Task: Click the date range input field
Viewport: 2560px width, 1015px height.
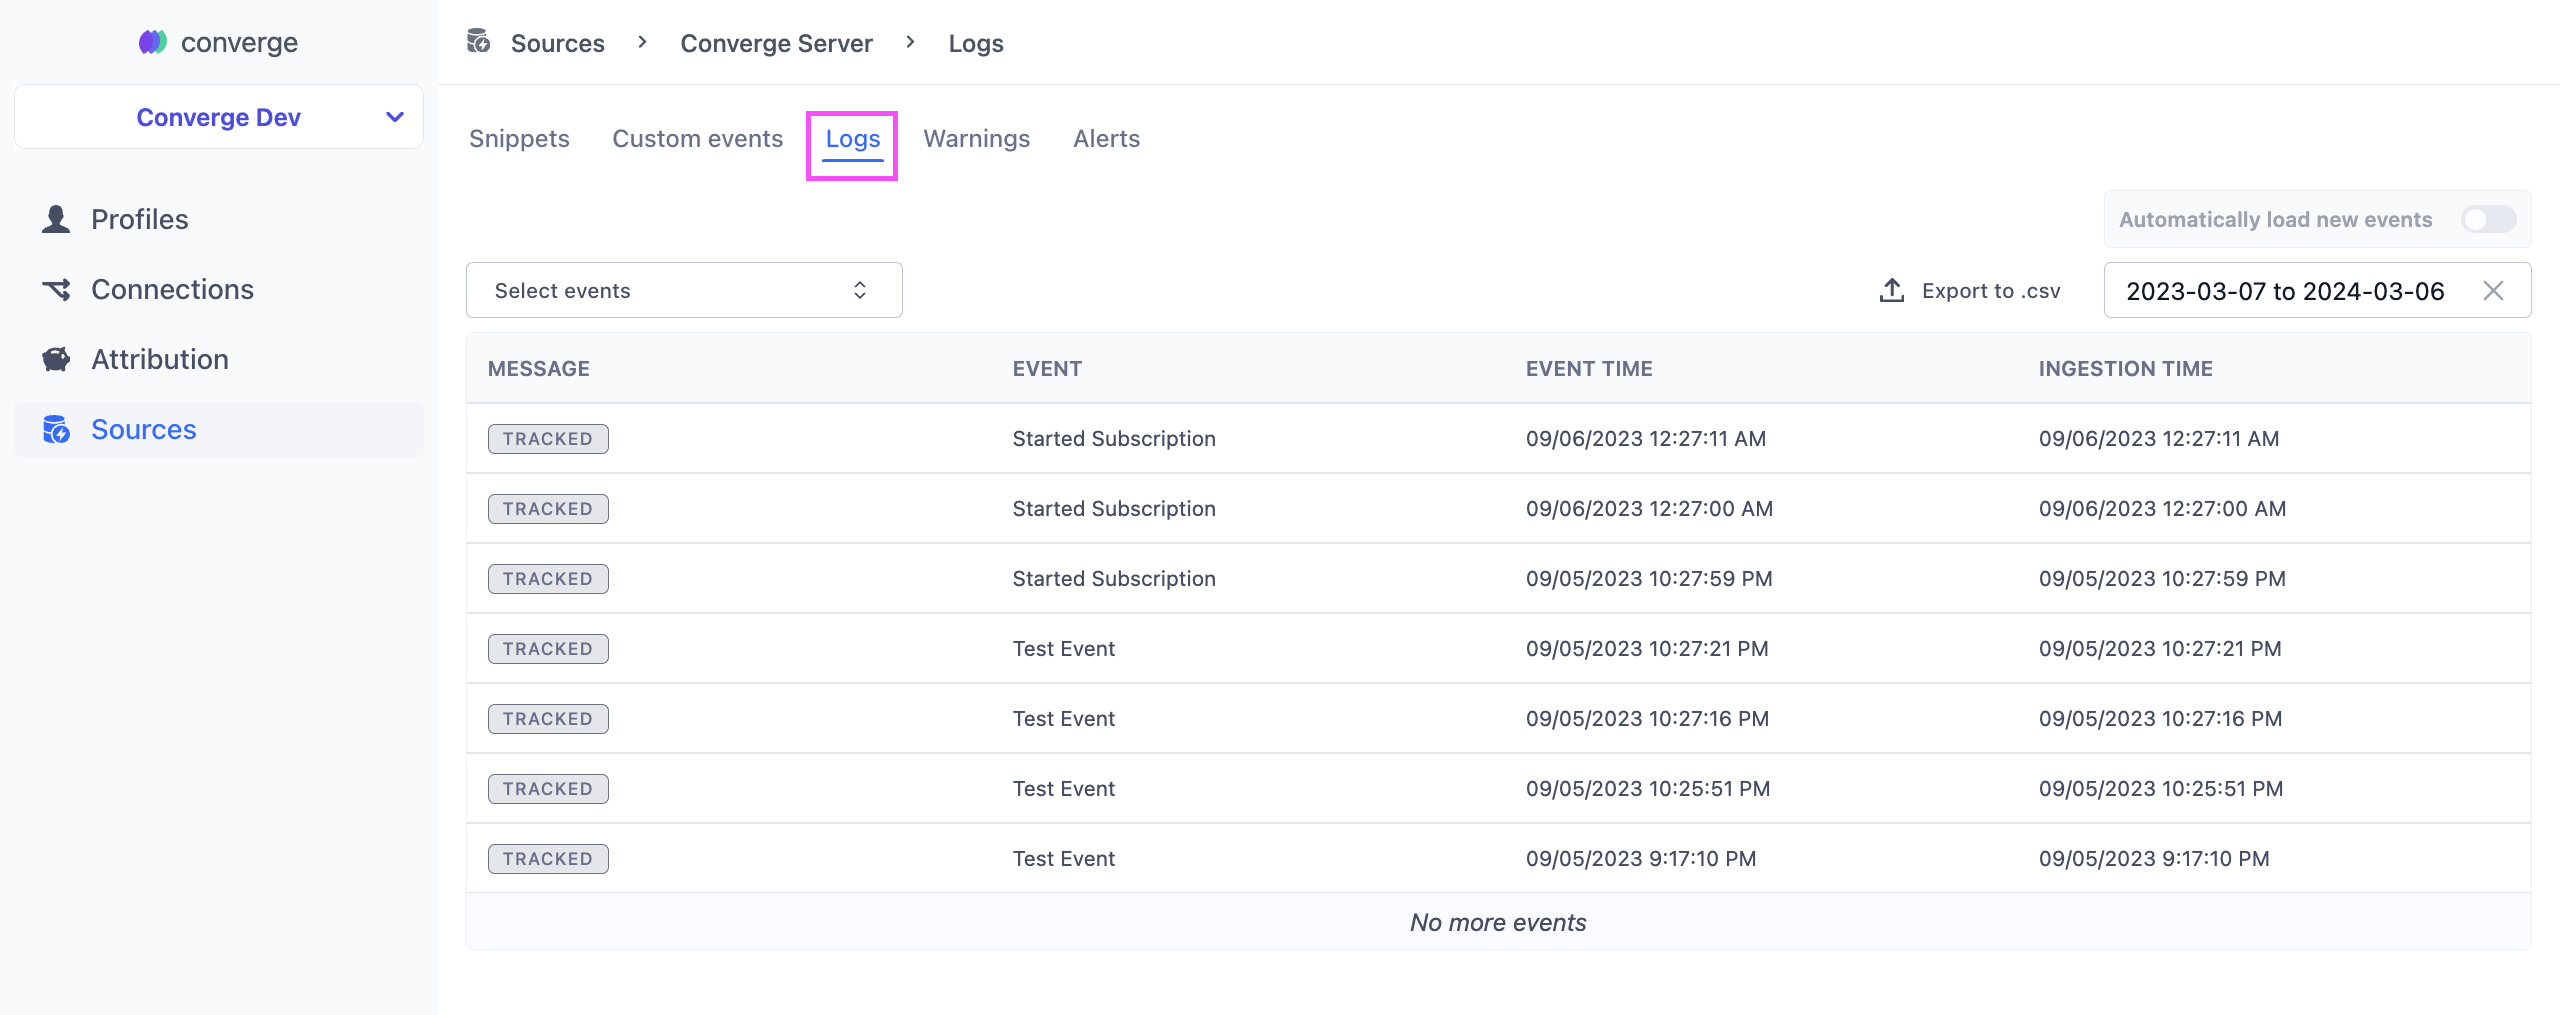Action: coord(2317,290)
